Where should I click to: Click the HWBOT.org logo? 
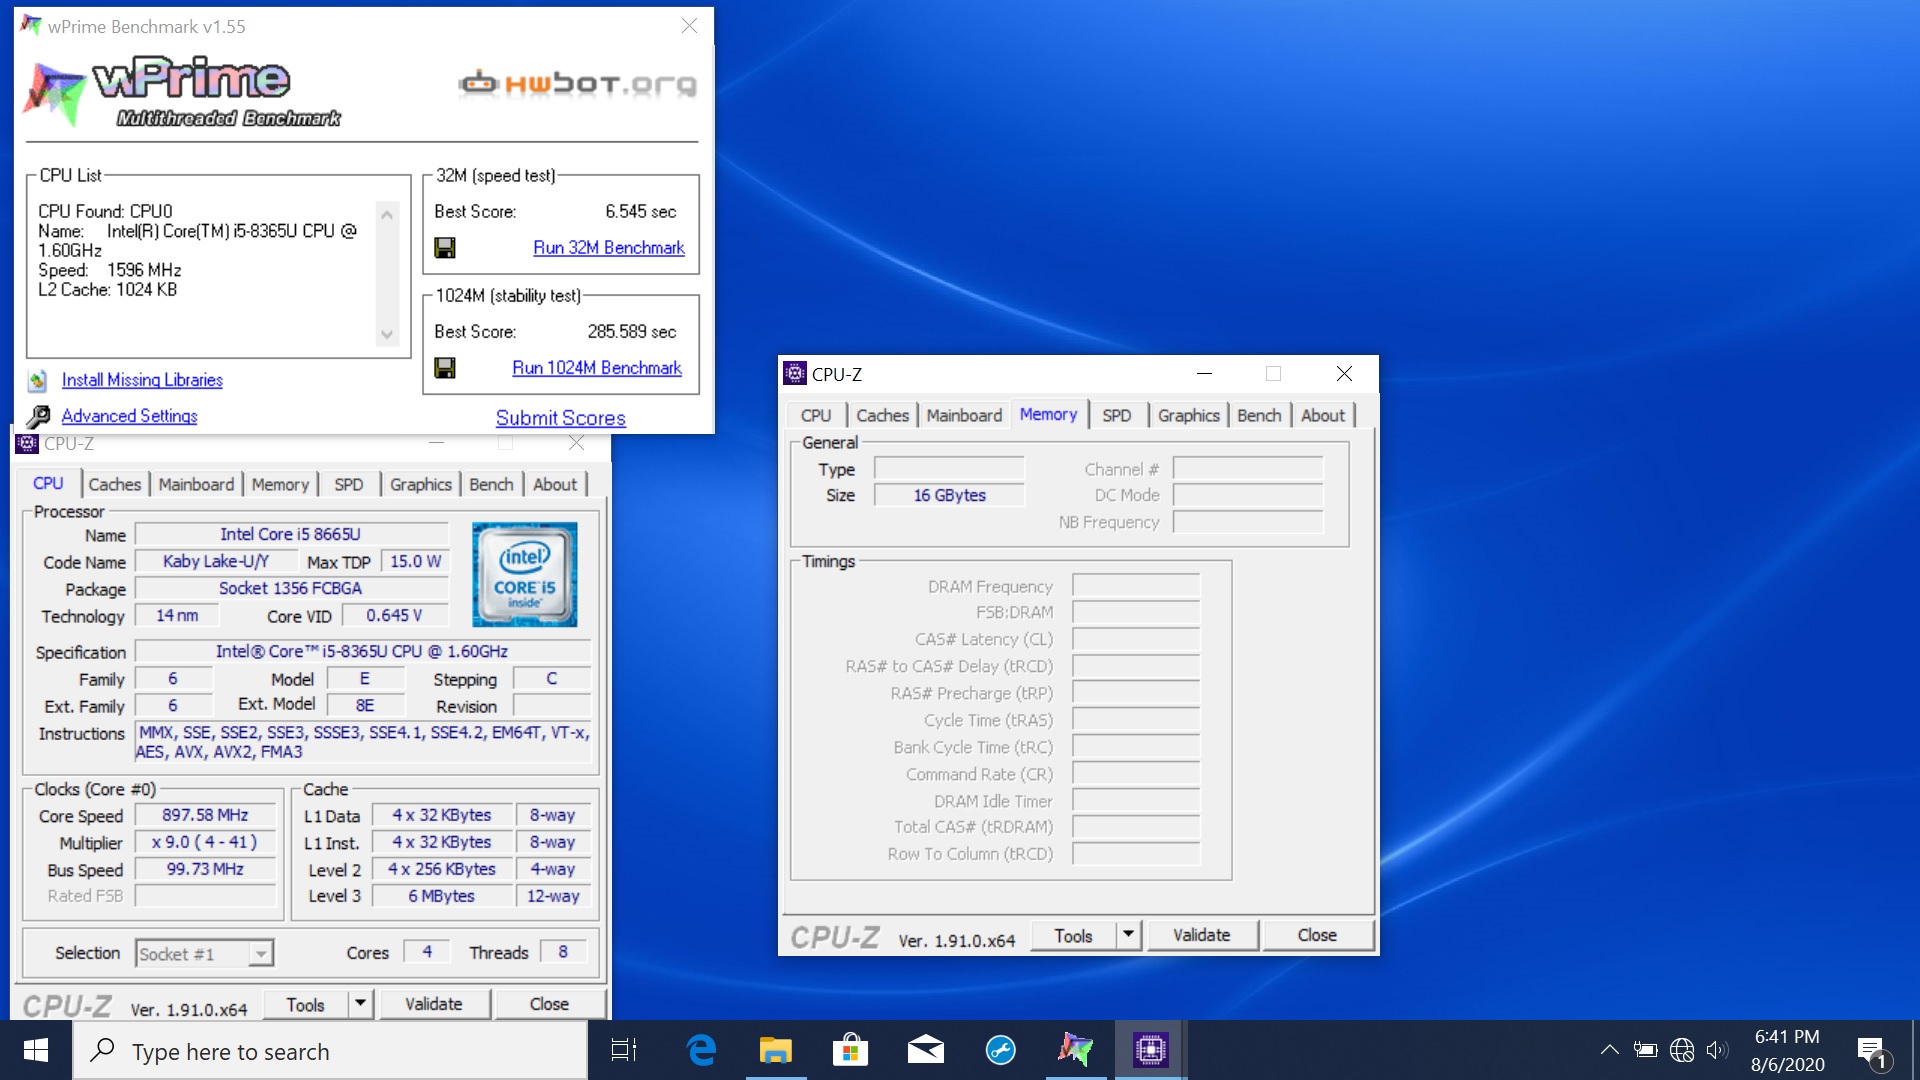pyautogui.click(x=577, y=84)
